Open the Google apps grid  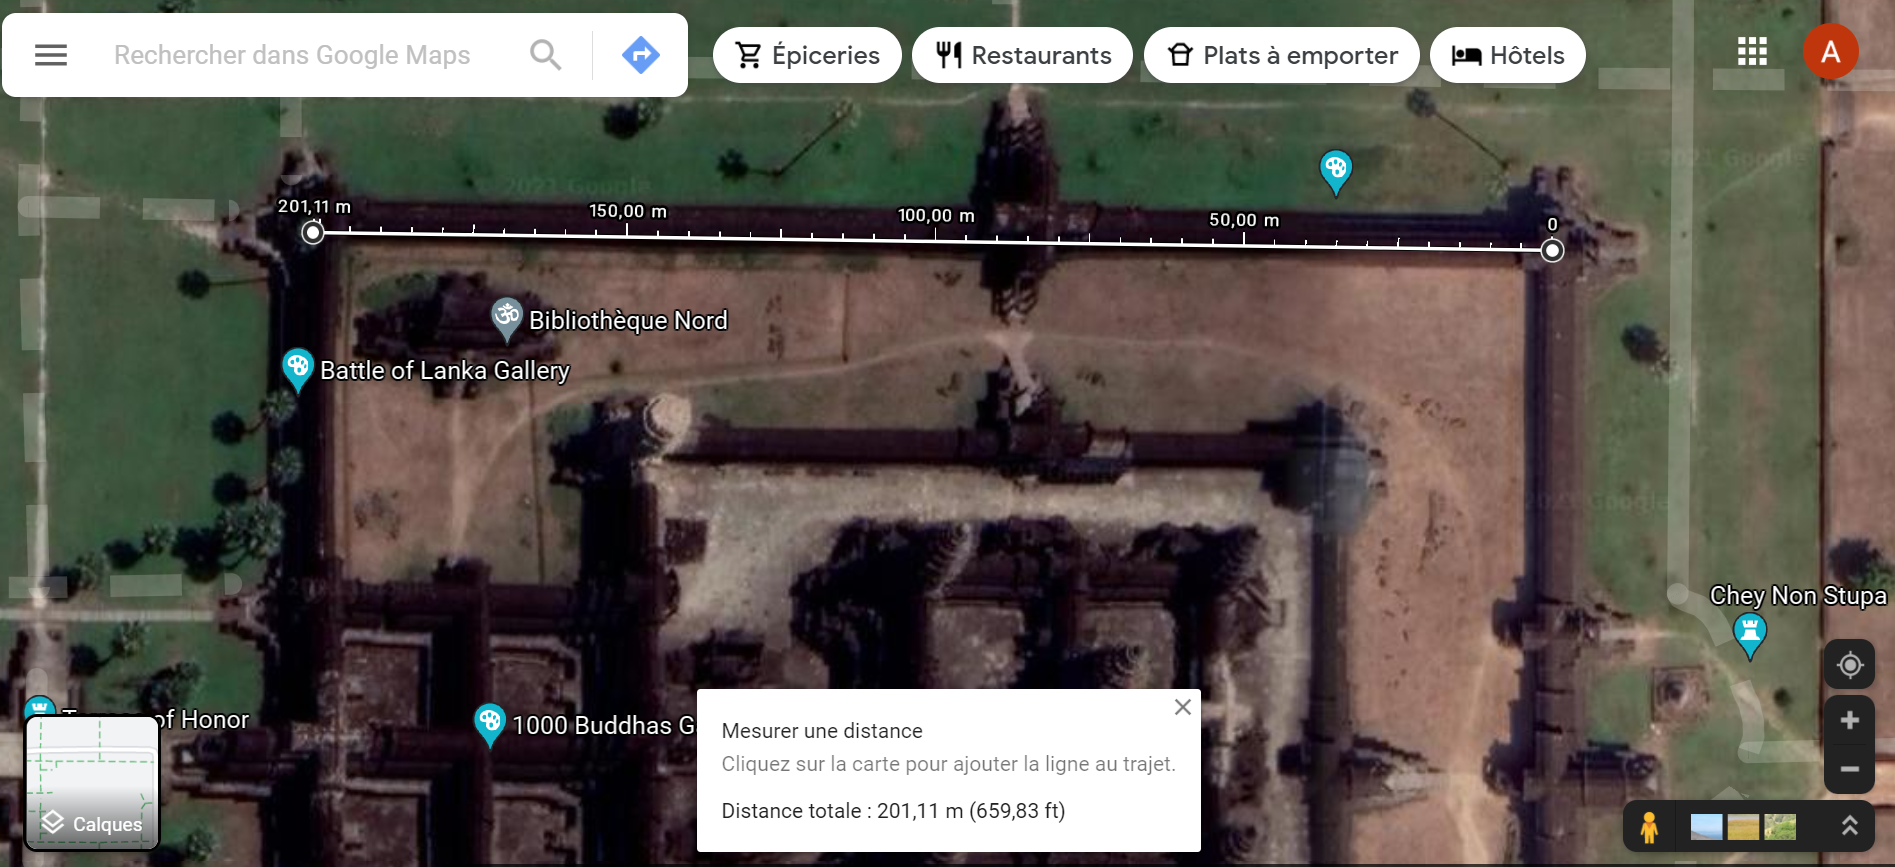(x=1752, y=52)
